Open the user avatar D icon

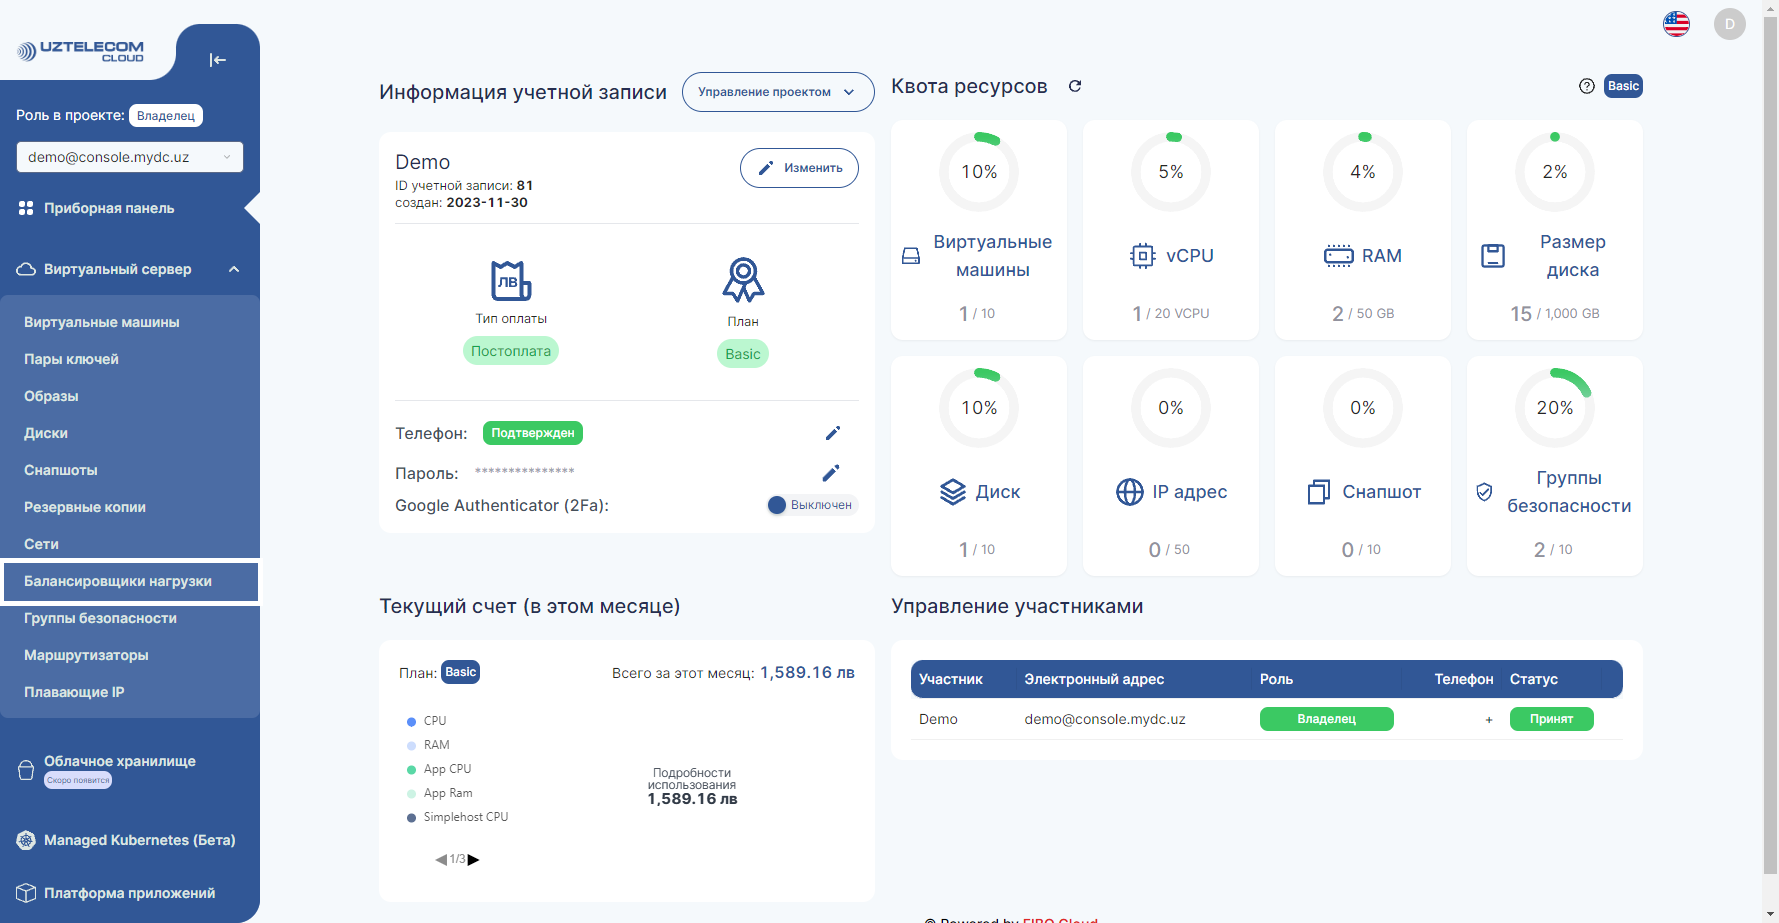[x=1729, y=24]
